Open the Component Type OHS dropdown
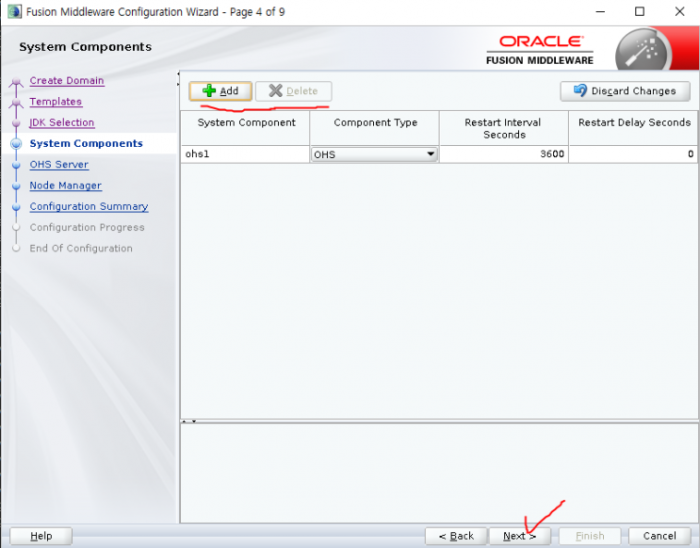 tap(374, 154)
